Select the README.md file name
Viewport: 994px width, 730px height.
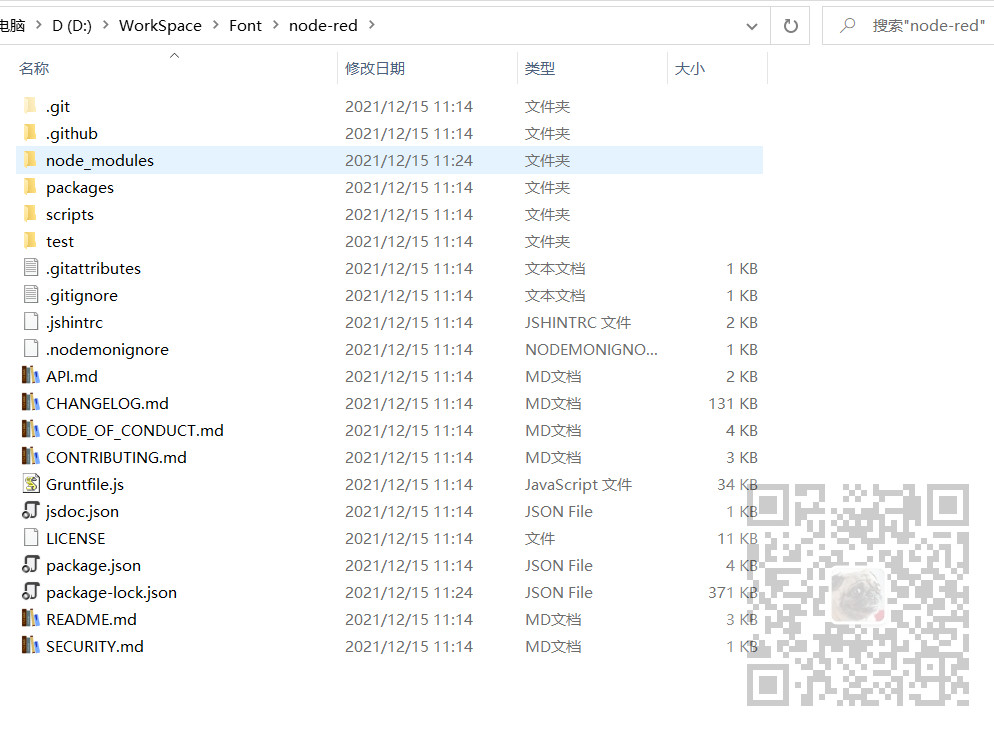91,619
